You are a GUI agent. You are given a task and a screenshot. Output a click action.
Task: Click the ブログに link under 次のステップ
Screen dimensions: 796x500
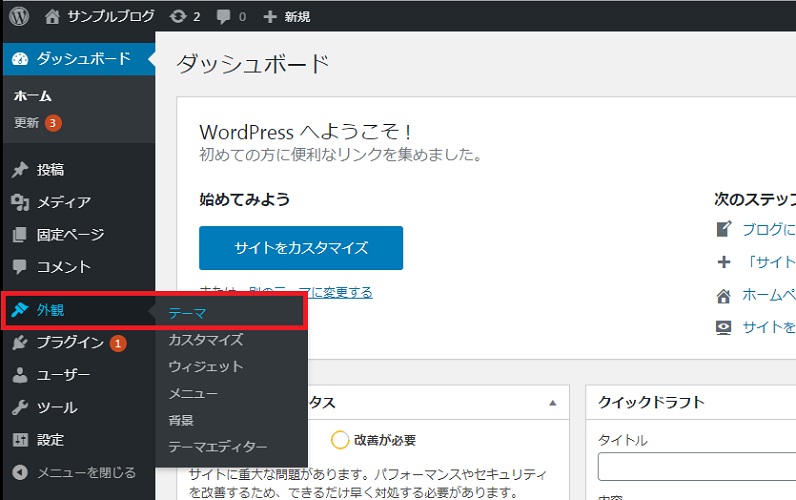769,229
